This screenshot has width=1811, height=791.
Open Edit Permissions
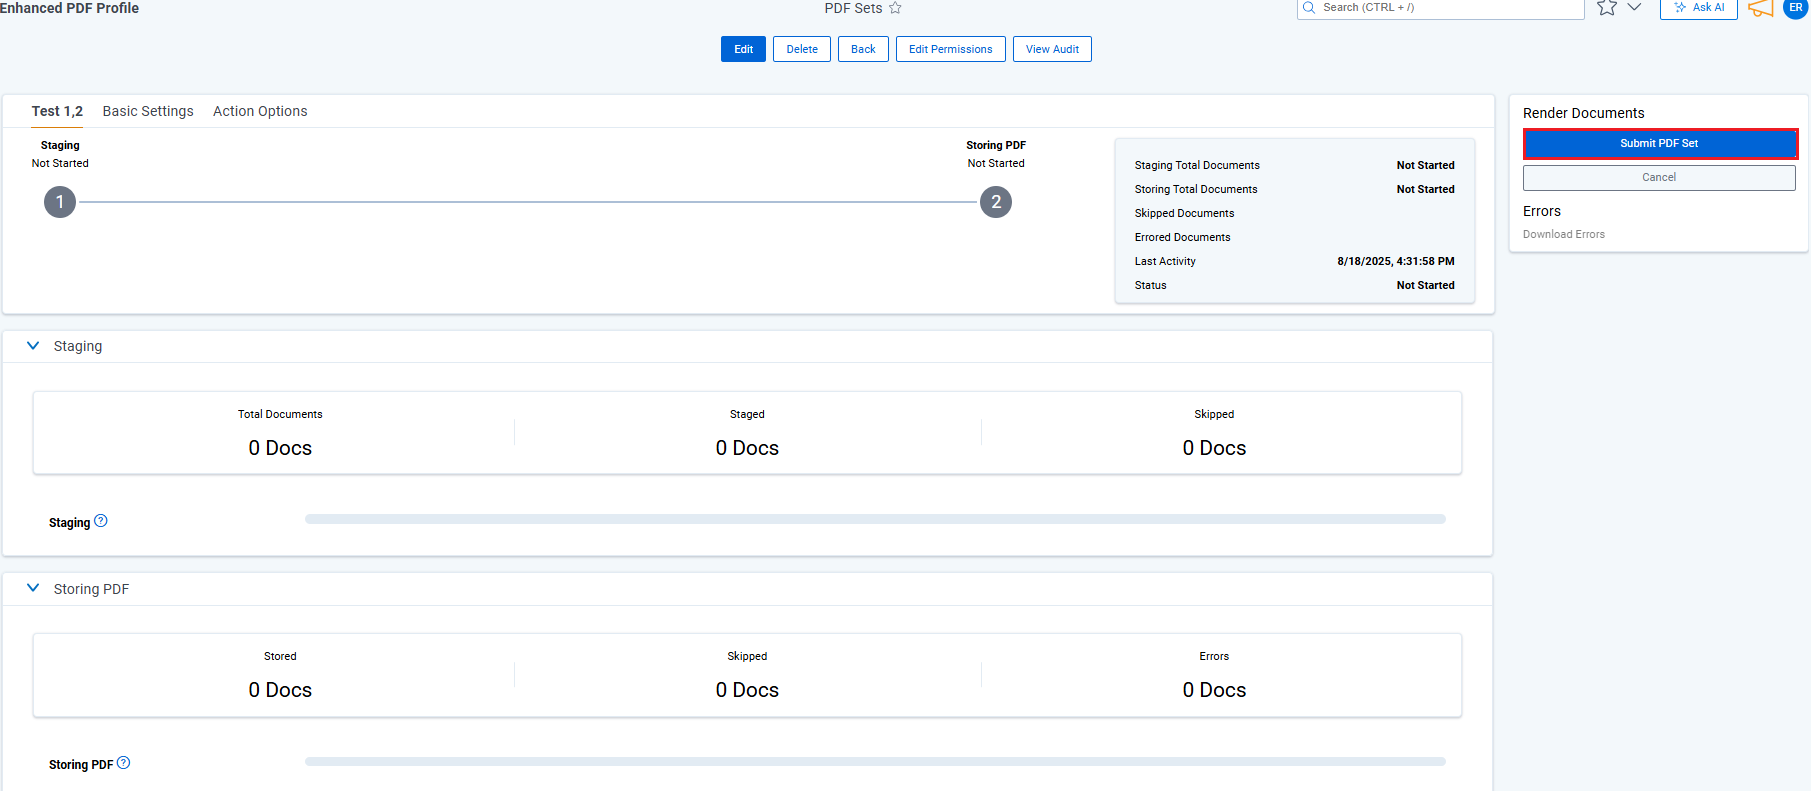click(x=951, y=49)
